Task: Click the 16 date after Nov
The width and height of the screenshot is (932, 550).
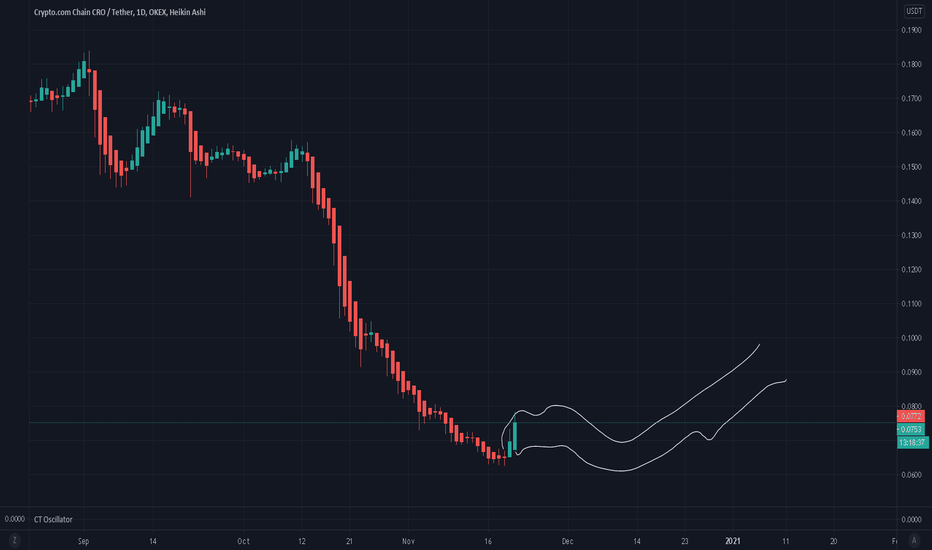Action: (488, 541)
